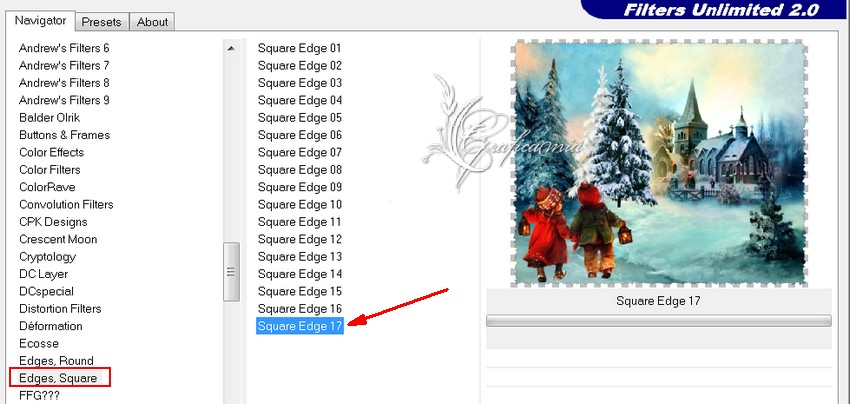Select the Square Edge 01 effect
850x404 pixels.
[300, 48]
